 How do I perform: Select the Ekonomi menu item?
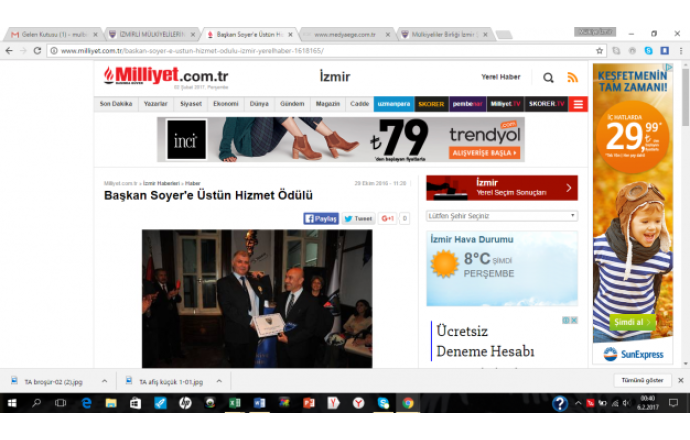(226, 104)
